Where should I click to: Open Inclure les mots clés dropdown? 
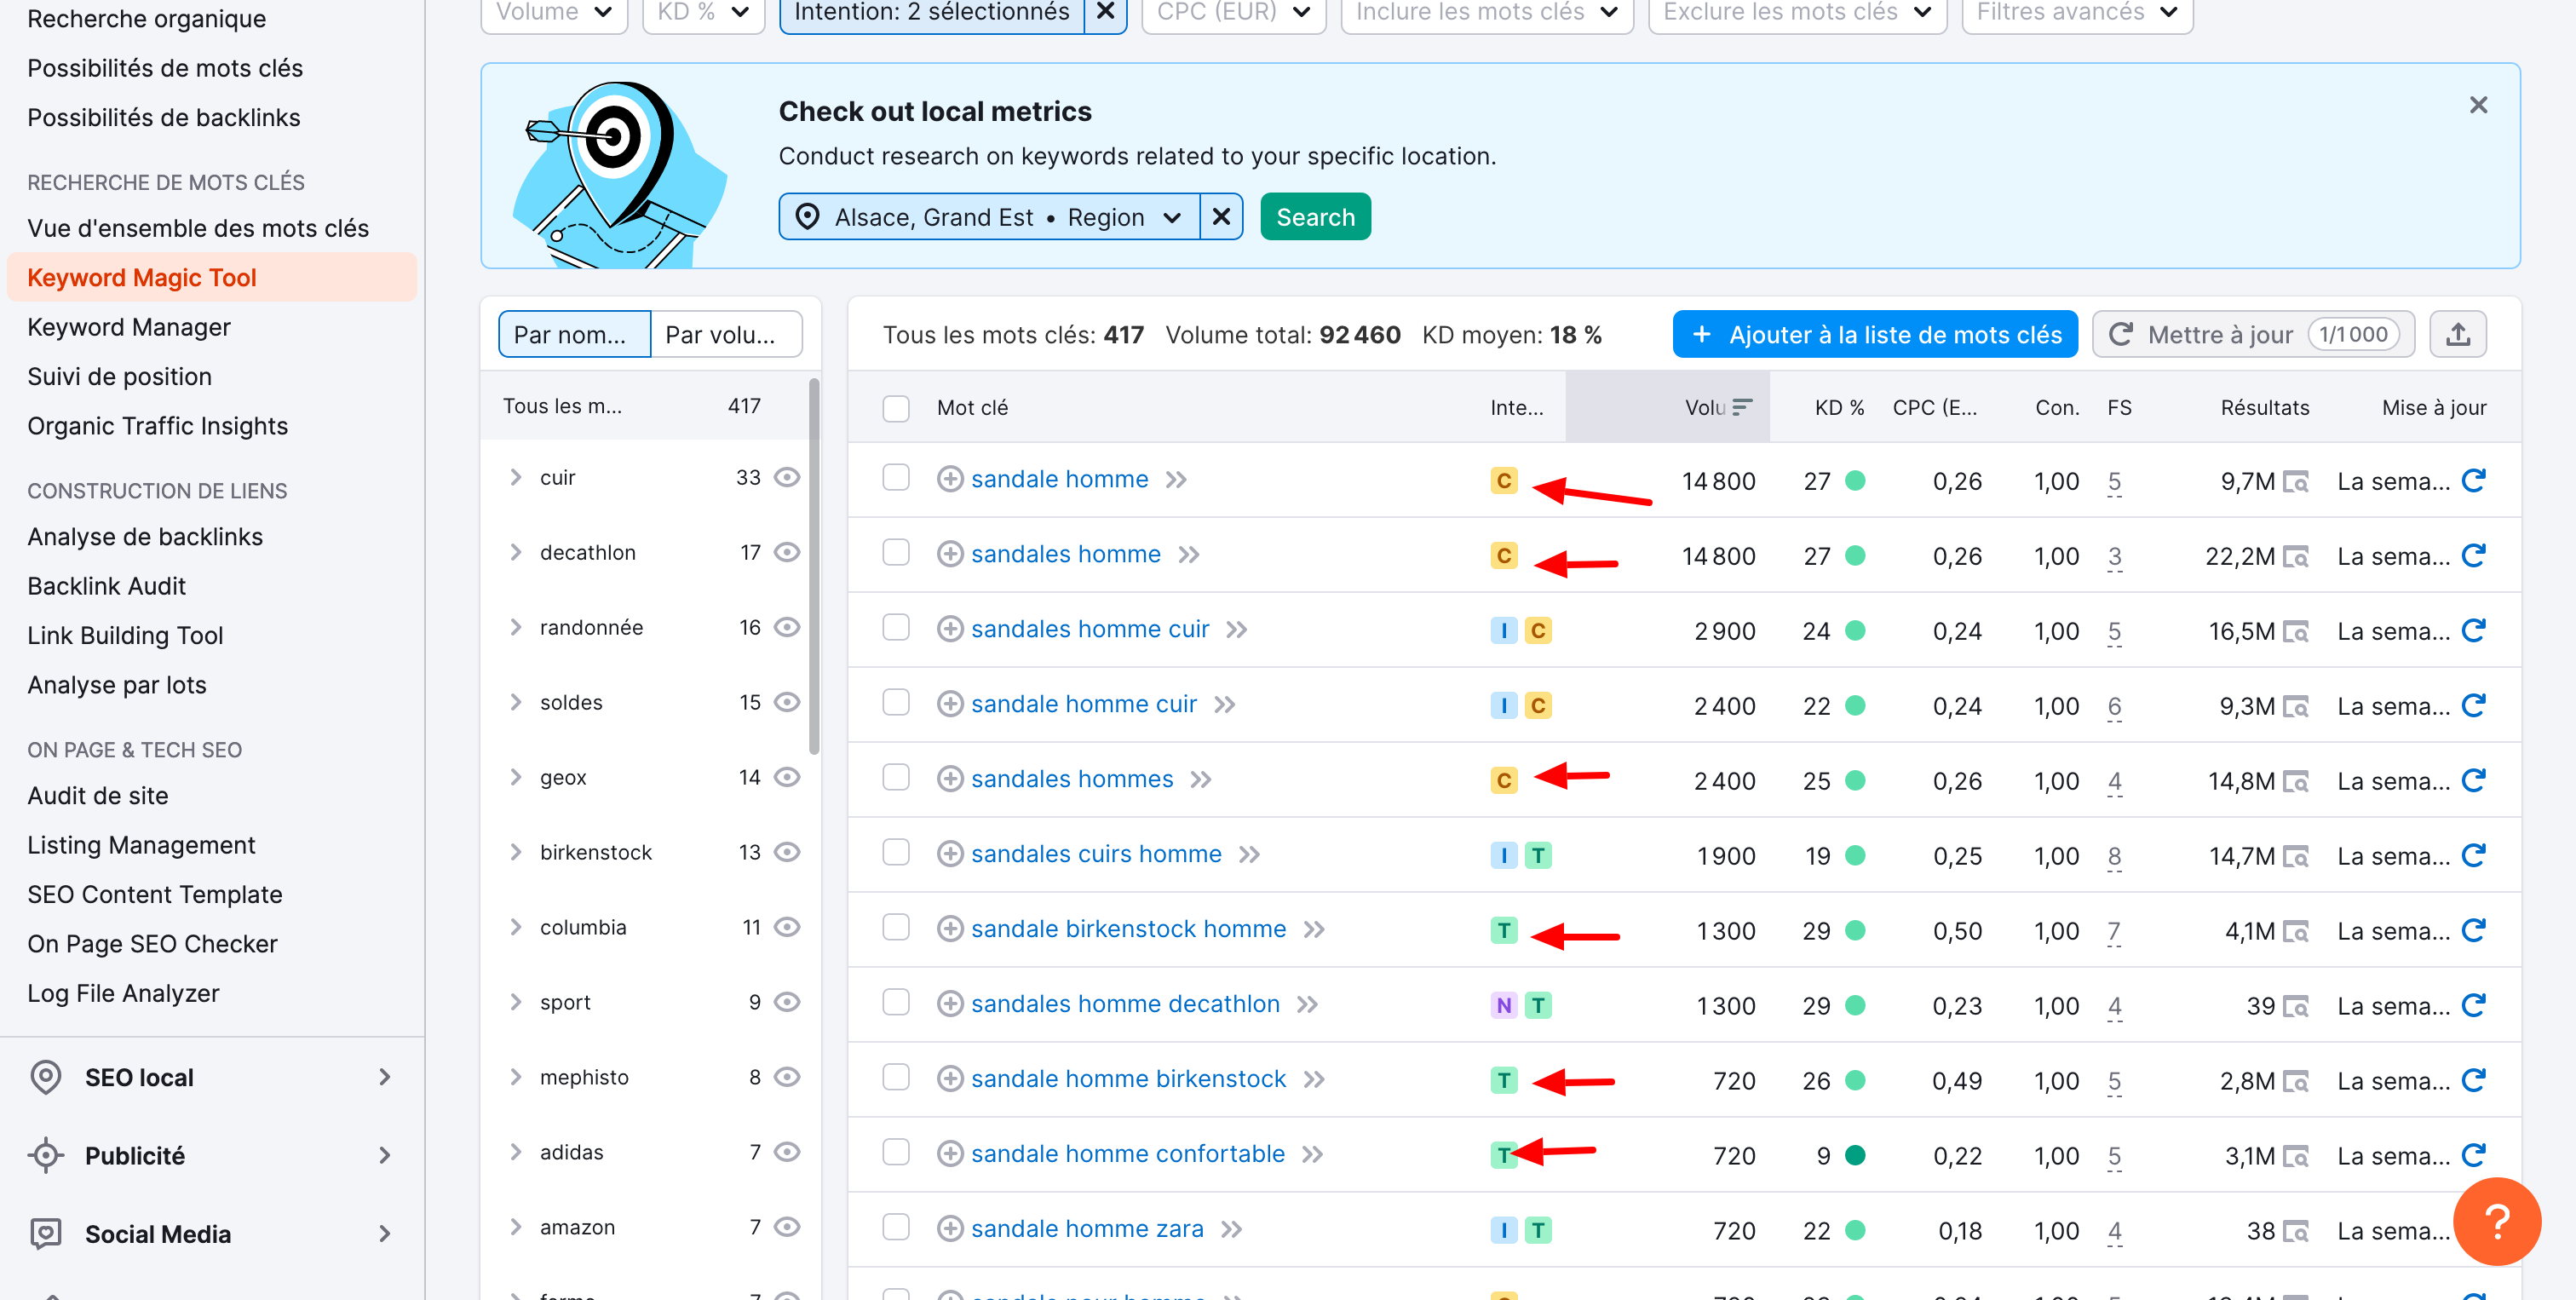(x=1486, y=12)
